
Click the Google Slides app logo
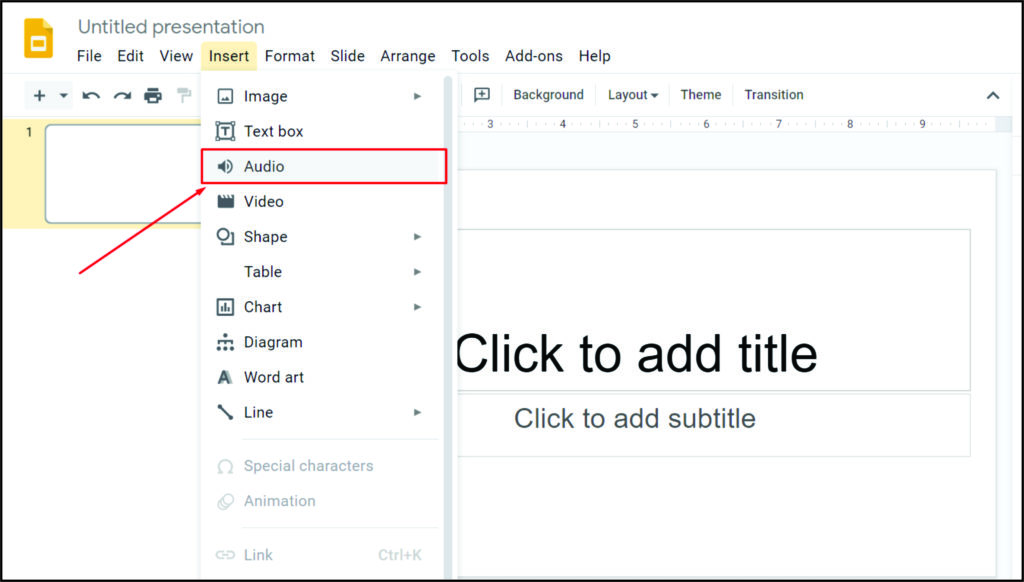37,37
